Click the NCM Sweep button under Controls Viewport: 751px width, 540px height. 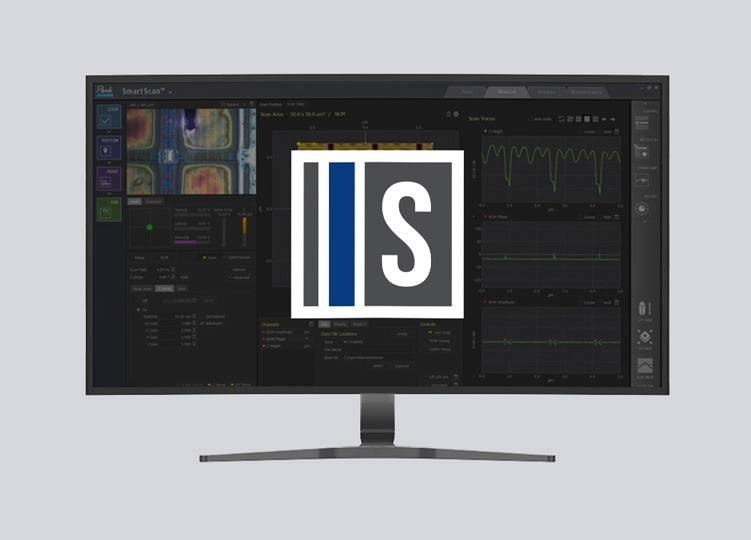pos(439,341)
